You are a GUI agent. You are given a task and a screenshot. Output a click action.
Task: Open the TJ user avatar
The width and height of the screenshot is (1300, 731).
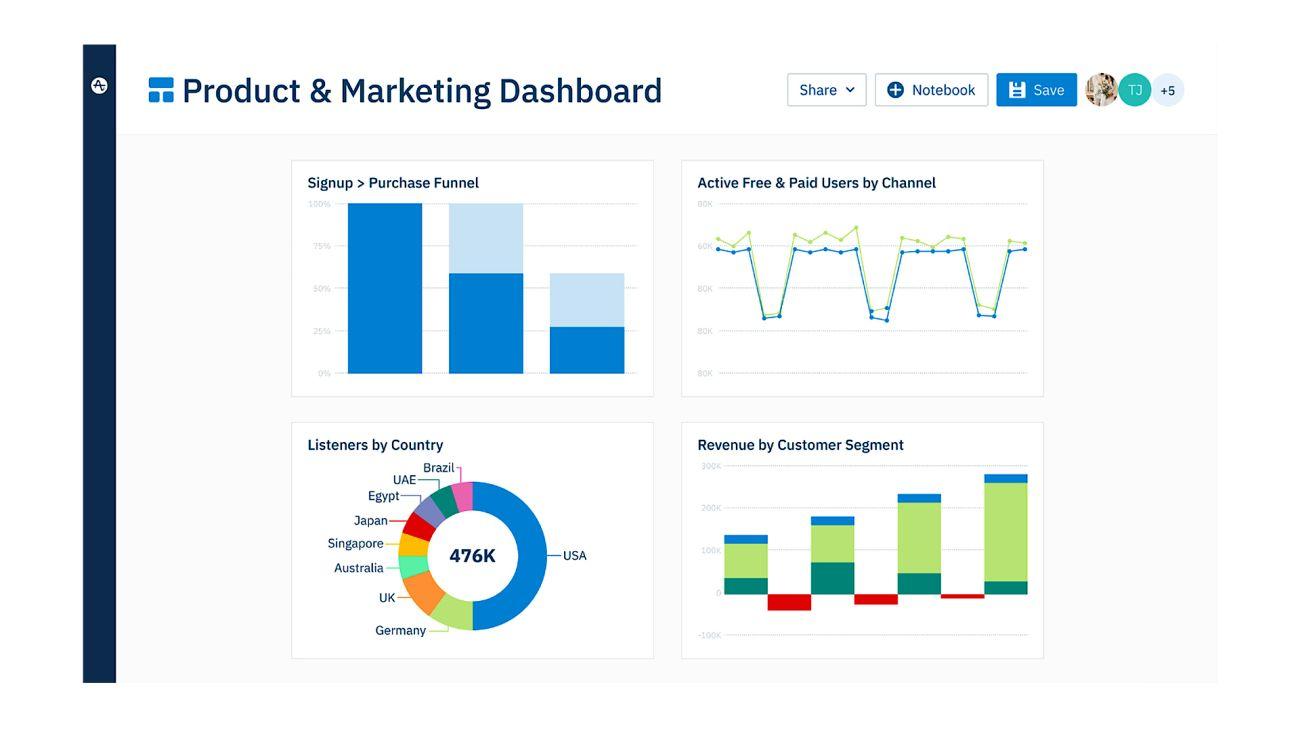[1135, 90]
